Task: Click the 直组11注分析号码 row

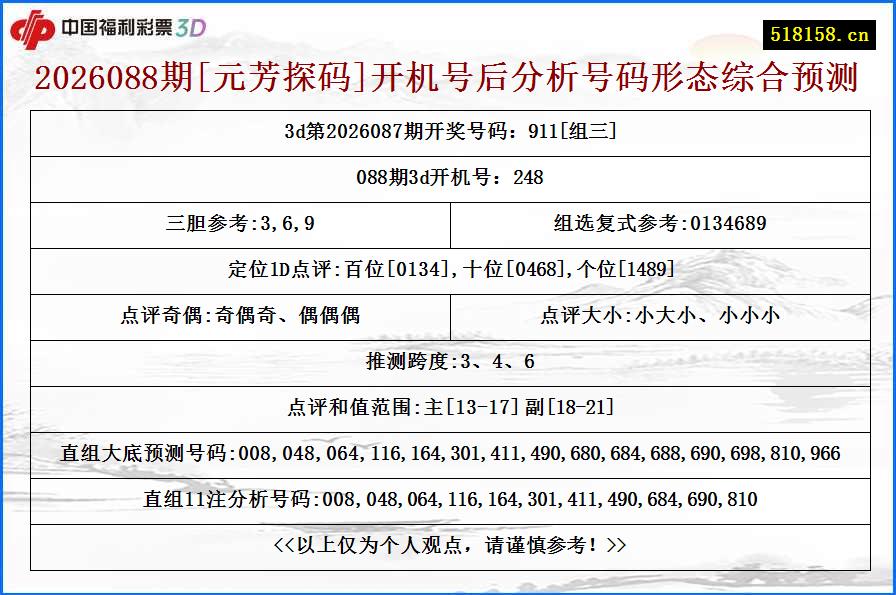Action: 450,501
